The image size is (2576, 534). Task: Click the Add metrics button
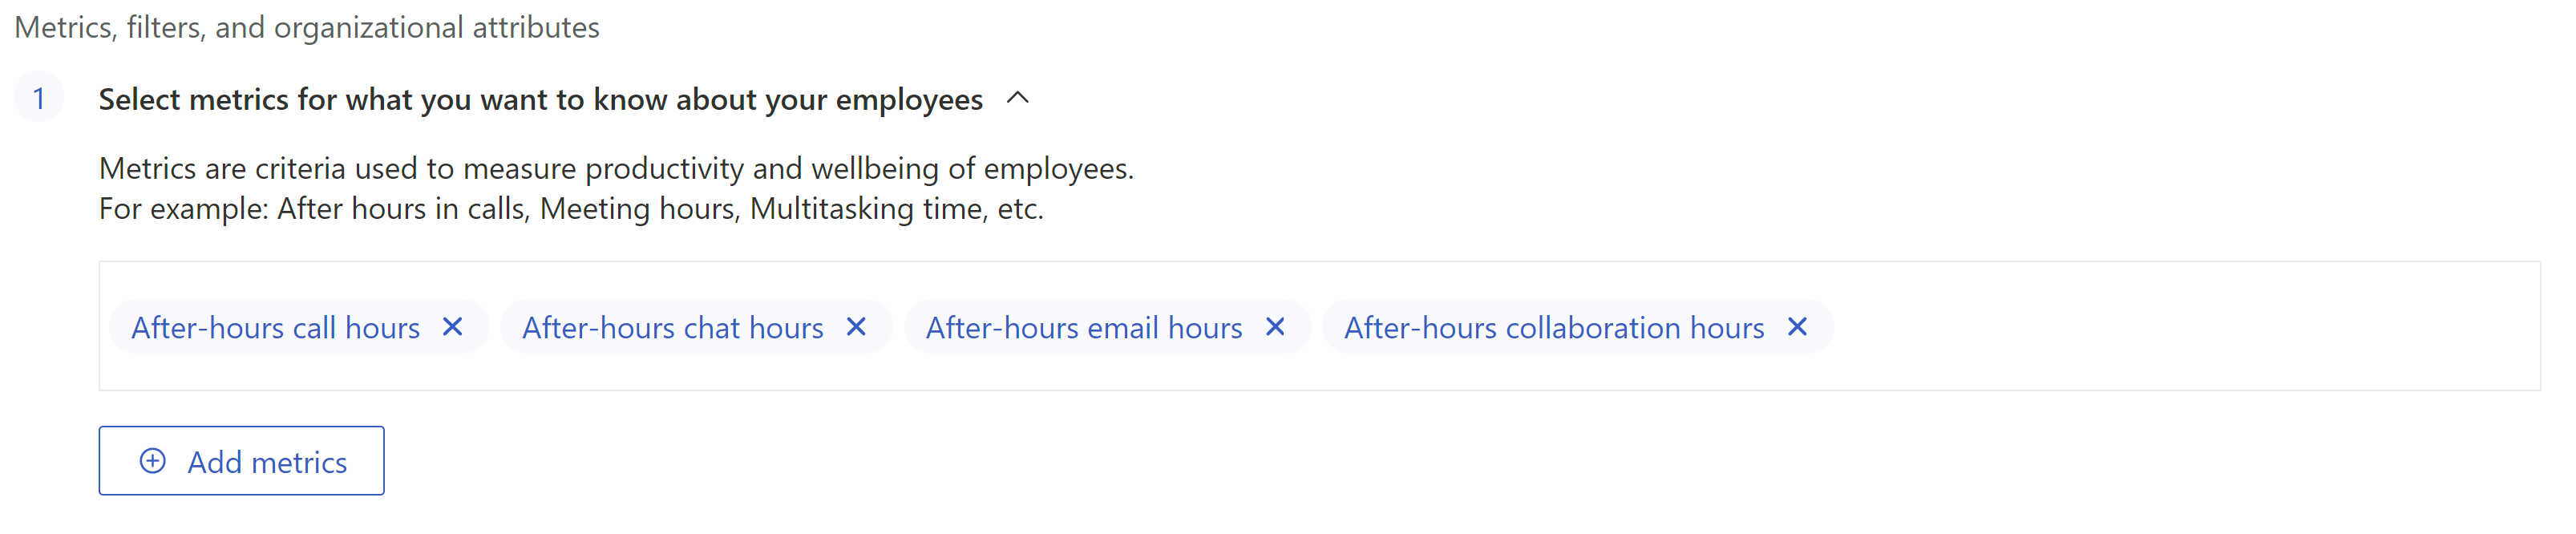[241, 461]
